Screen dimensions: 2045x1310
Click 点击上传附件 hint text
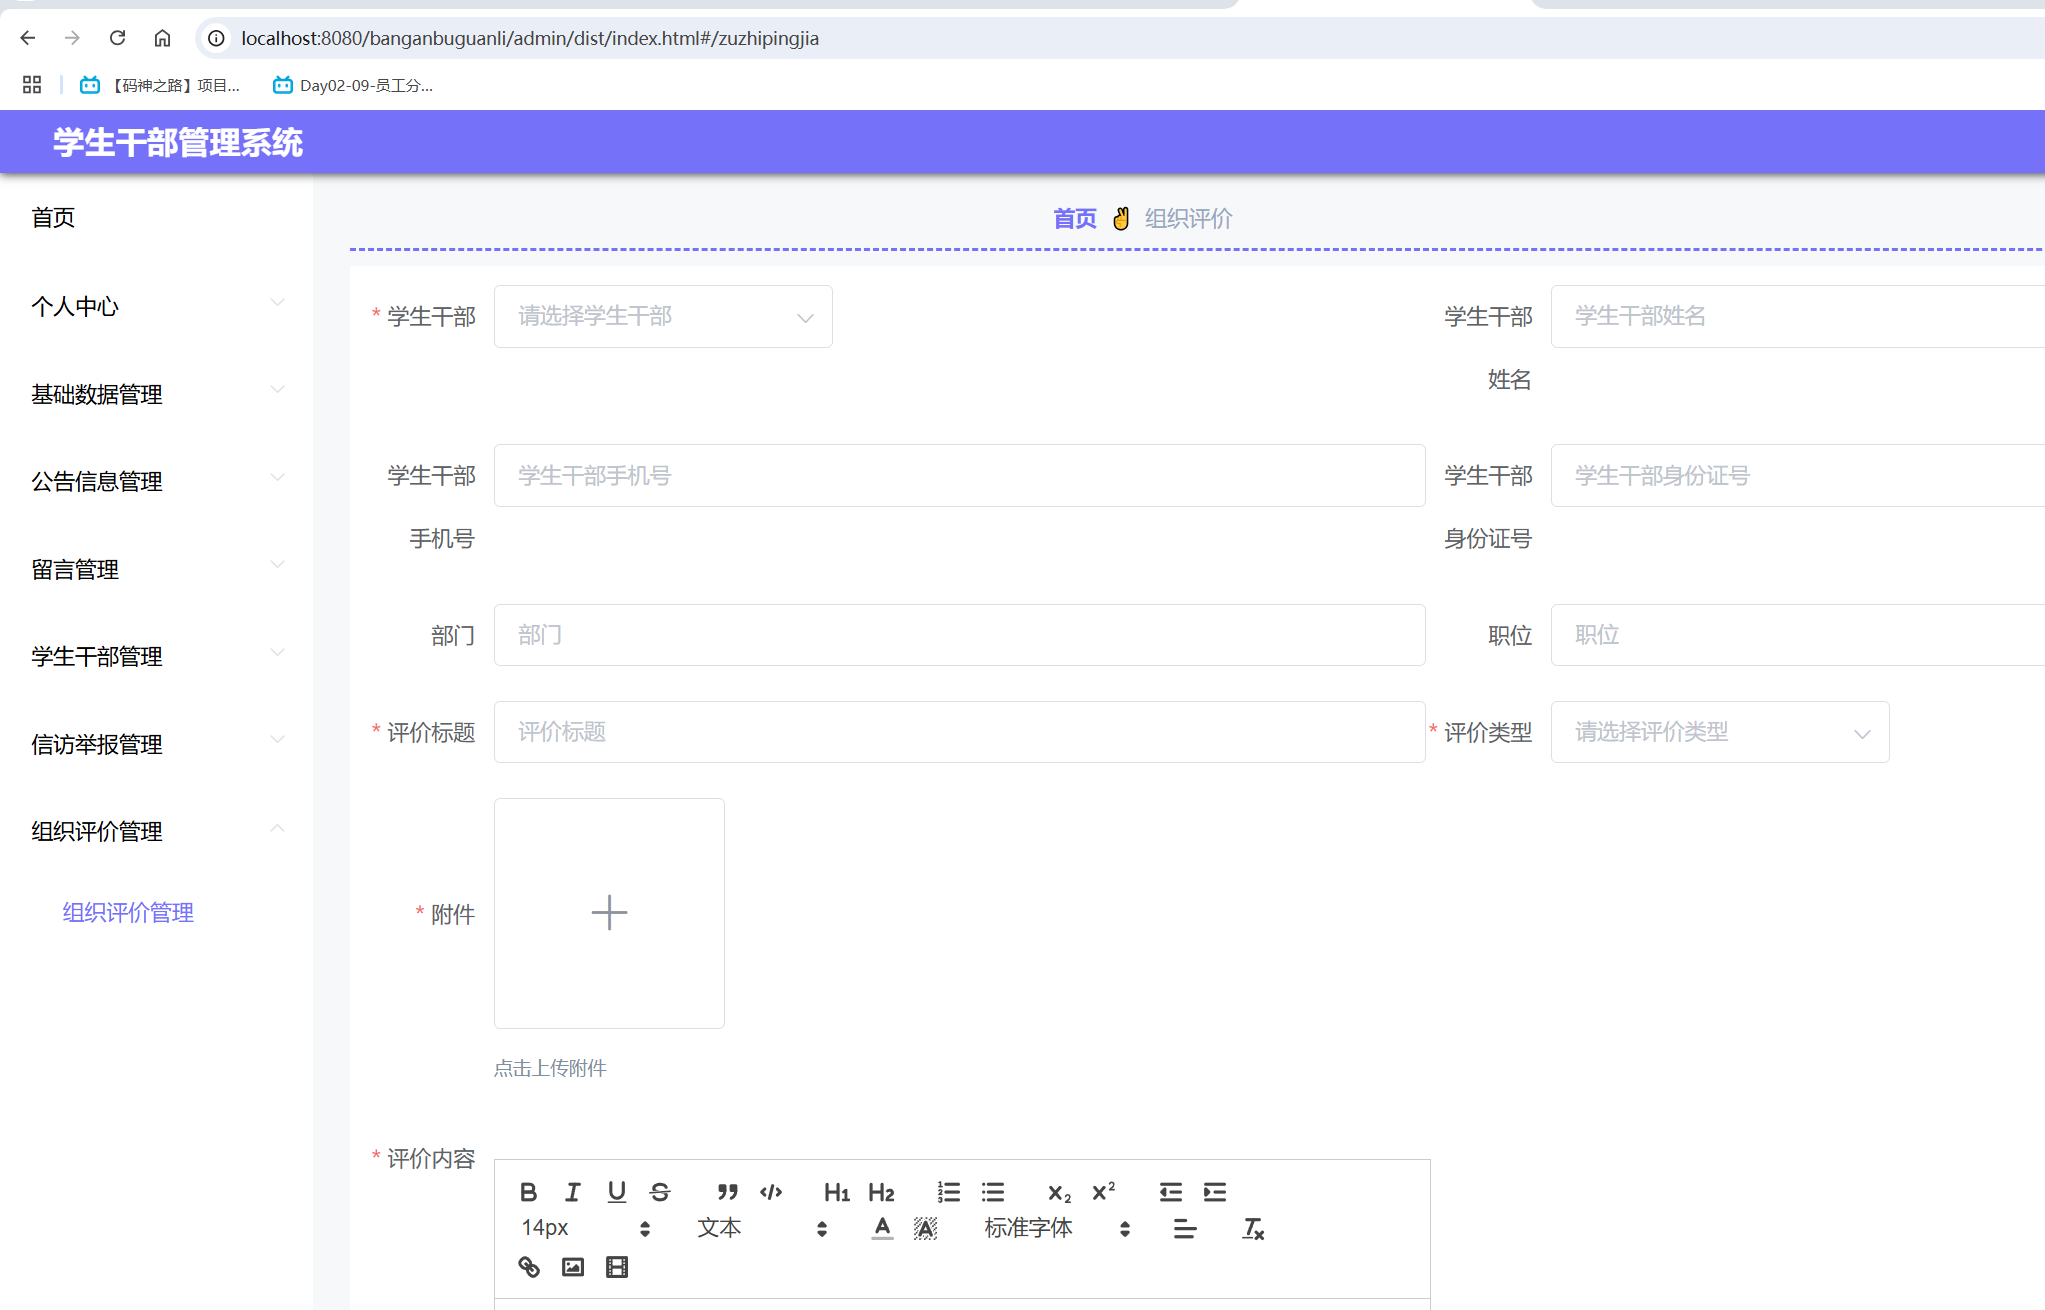(x=550, y=1068)
